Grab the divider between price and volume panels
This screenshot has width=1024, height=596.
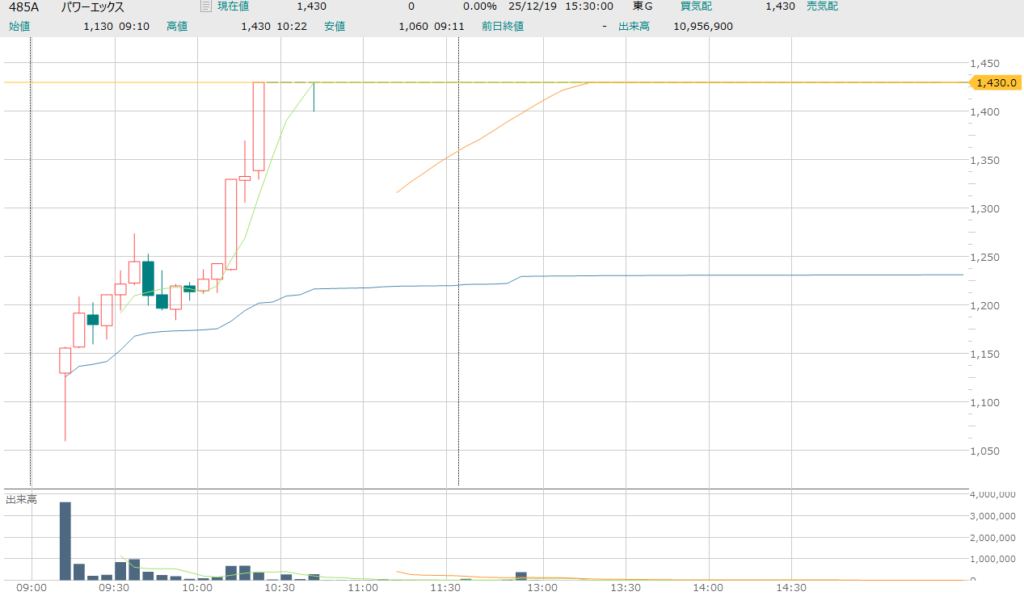pyautogui.click(x=500, y=489)
